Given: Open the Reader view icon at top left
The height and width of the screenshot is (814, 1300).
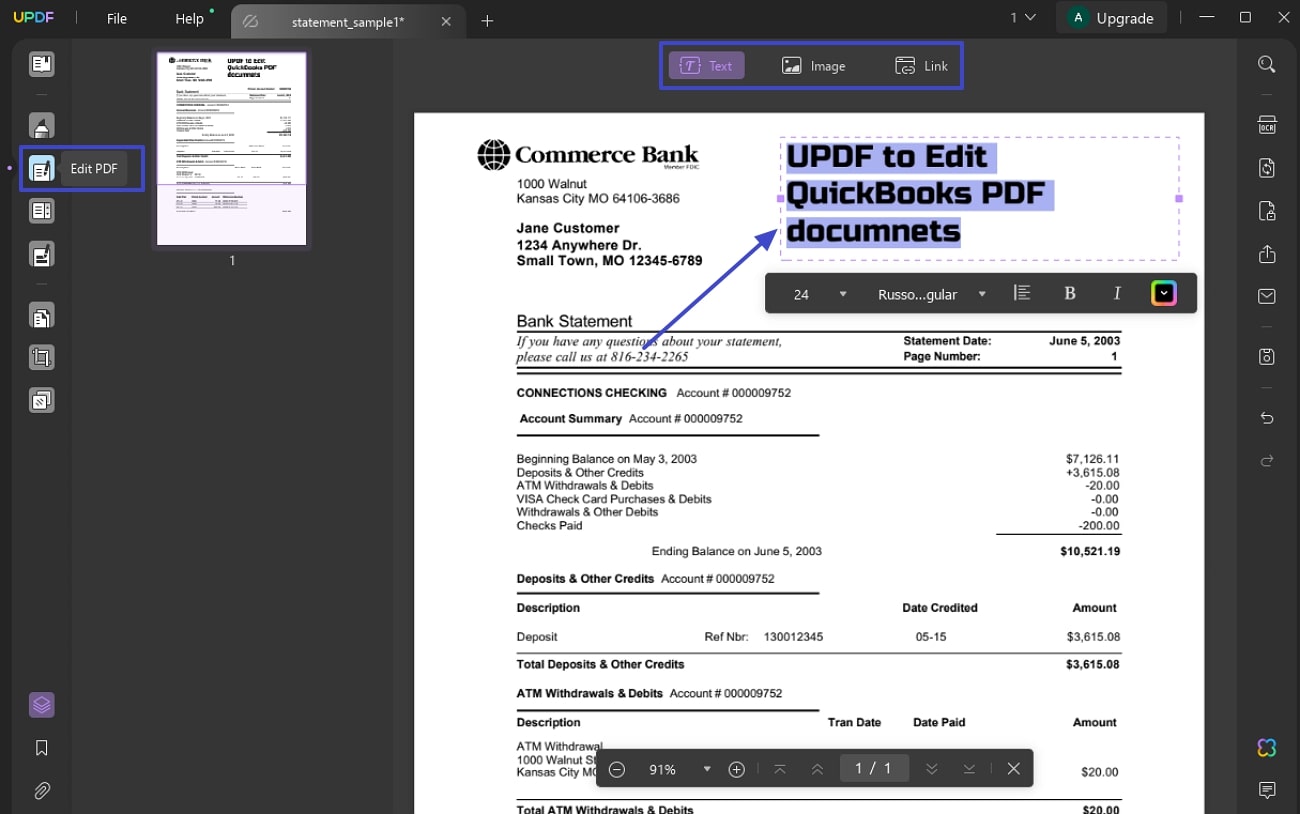Looking at the screenshot, I should click(41, 63).
